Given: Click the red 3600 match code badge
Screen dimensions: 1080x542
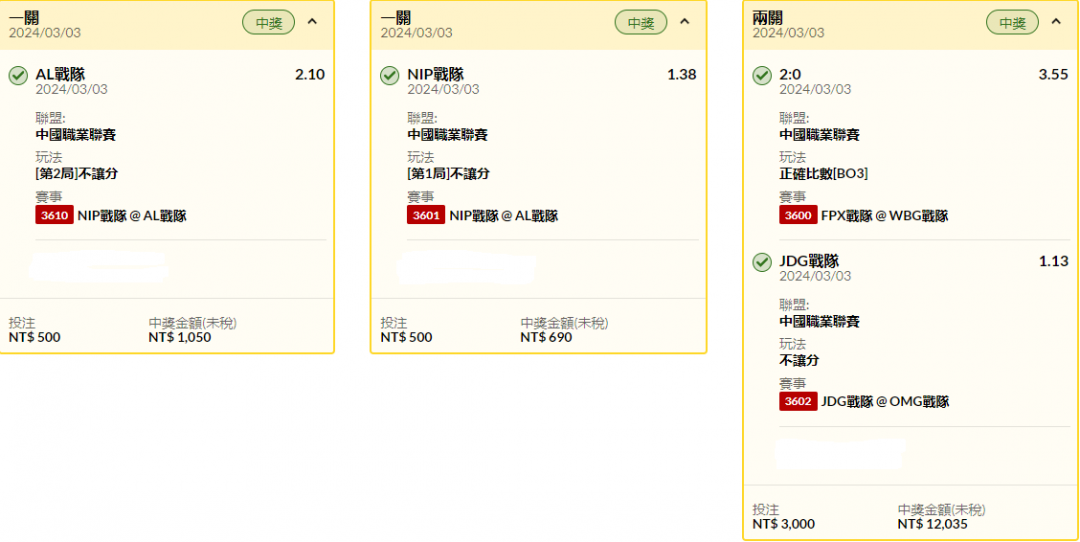Looking at the screenshot, I should pyautogui.click(x=798, y=216).
